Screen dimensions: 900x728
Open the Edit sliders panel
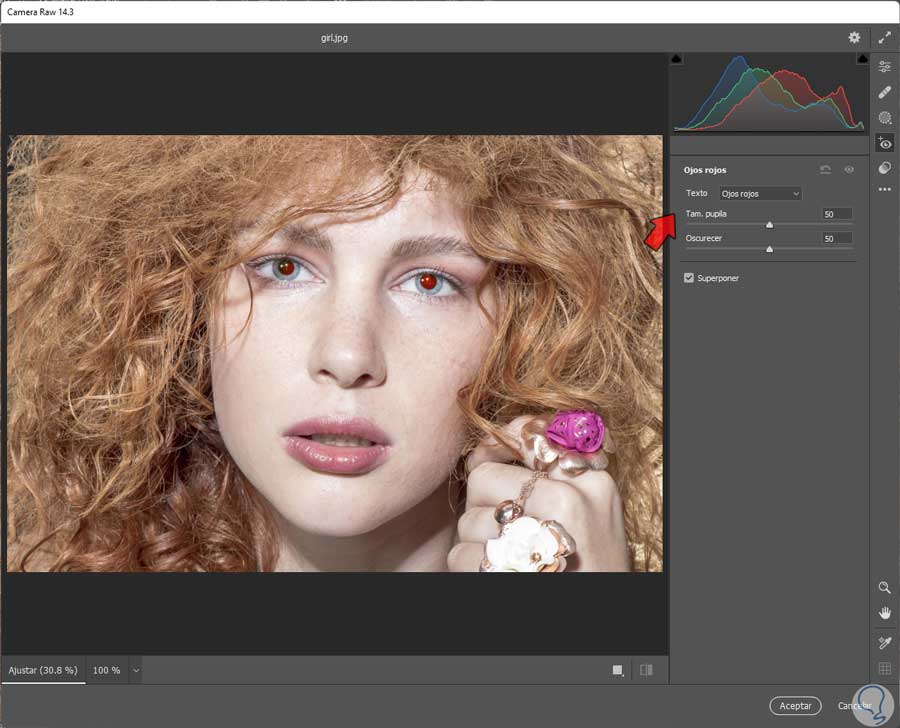[885, 67]
